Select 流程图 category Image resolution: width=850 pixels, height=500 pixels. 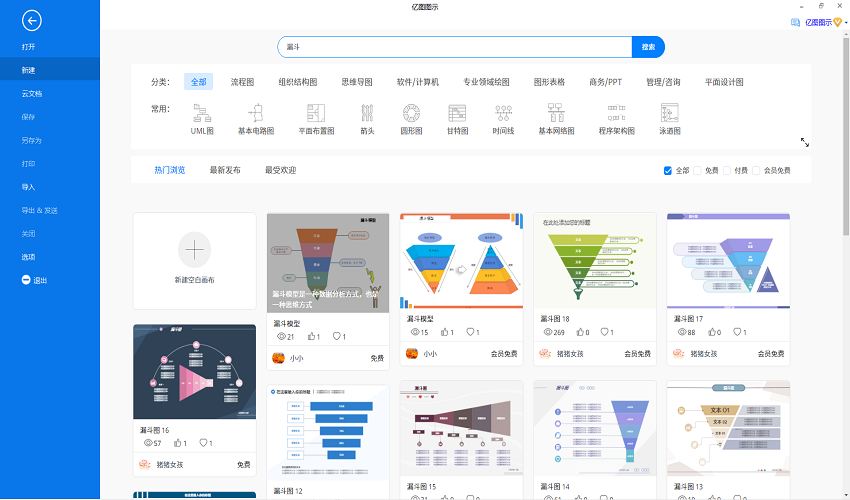pyautogui.click(x=242, y=82)
